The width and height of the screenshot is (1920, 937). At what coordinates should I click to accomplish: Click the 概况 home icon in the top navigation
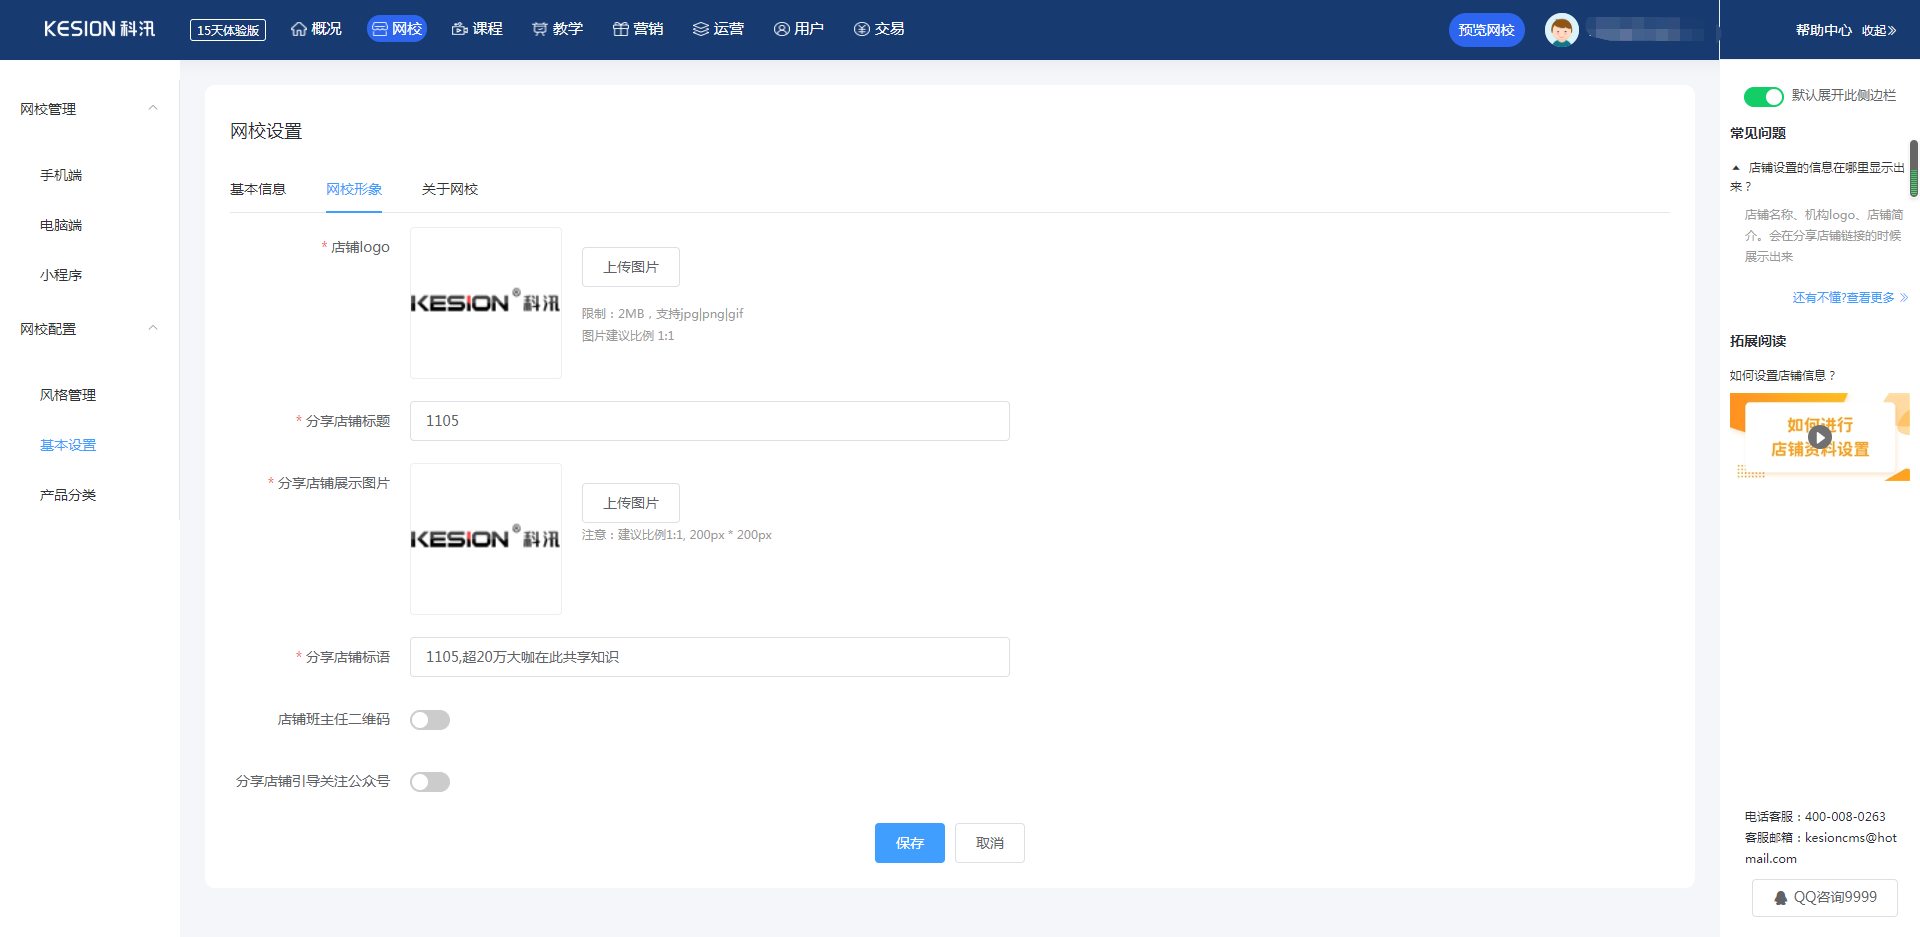pyautogui.click(x=299, y=29)
